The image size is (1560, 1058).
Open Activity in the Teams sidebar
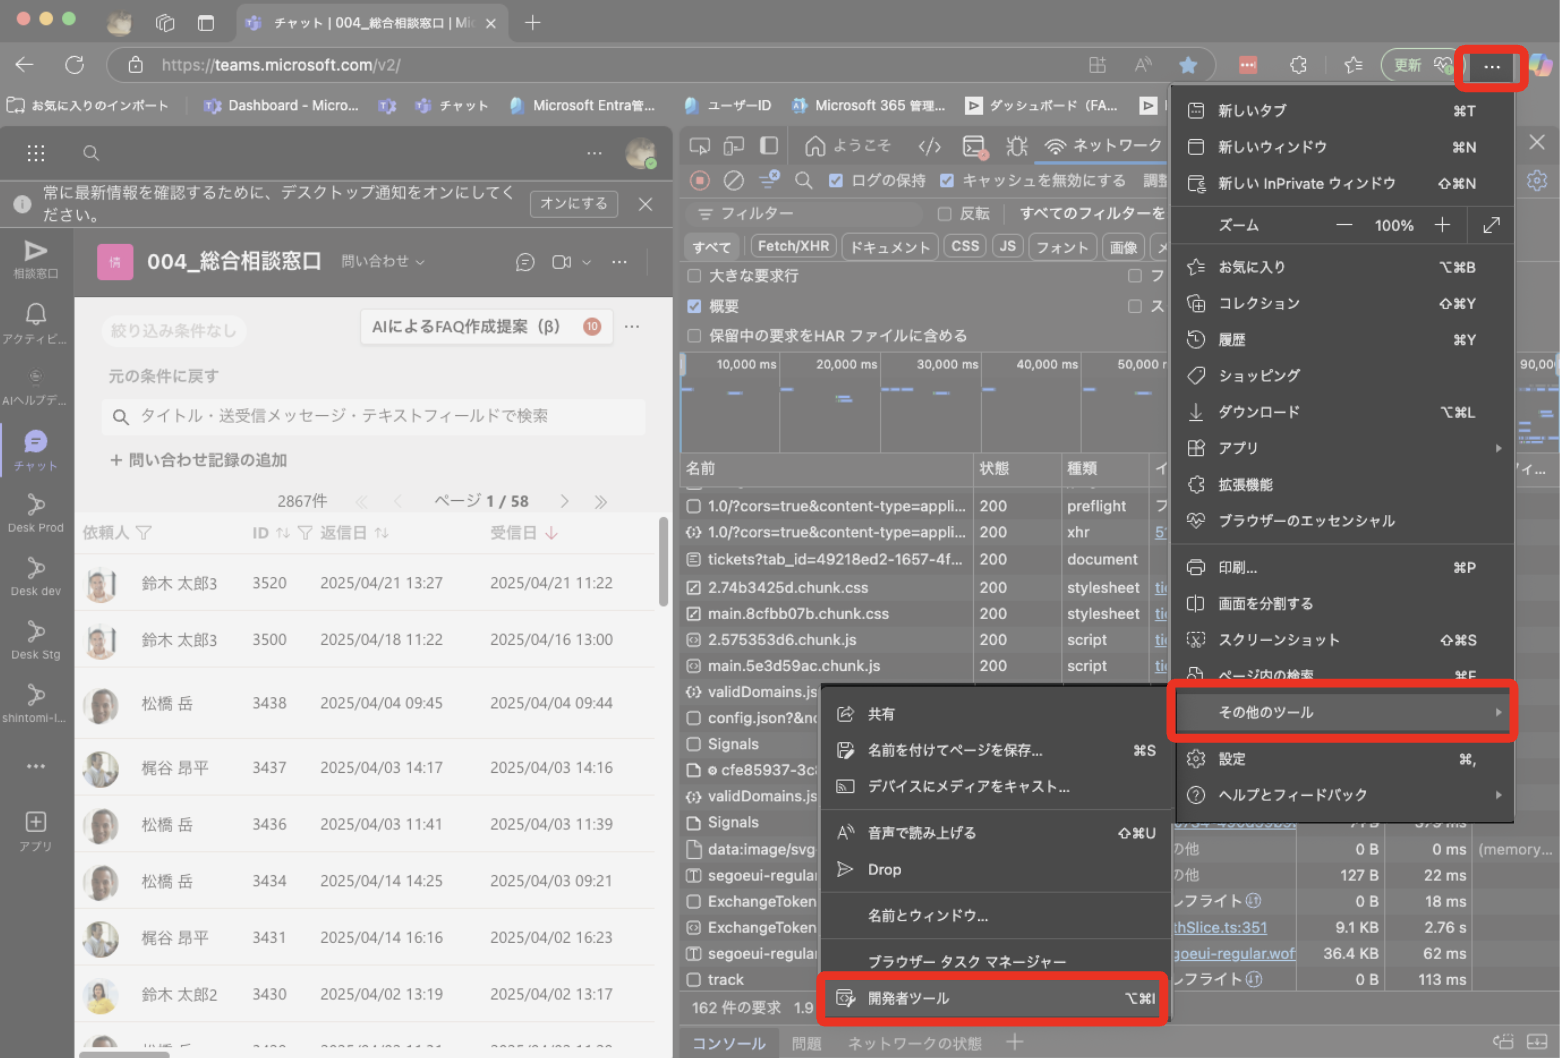point(35,323)
